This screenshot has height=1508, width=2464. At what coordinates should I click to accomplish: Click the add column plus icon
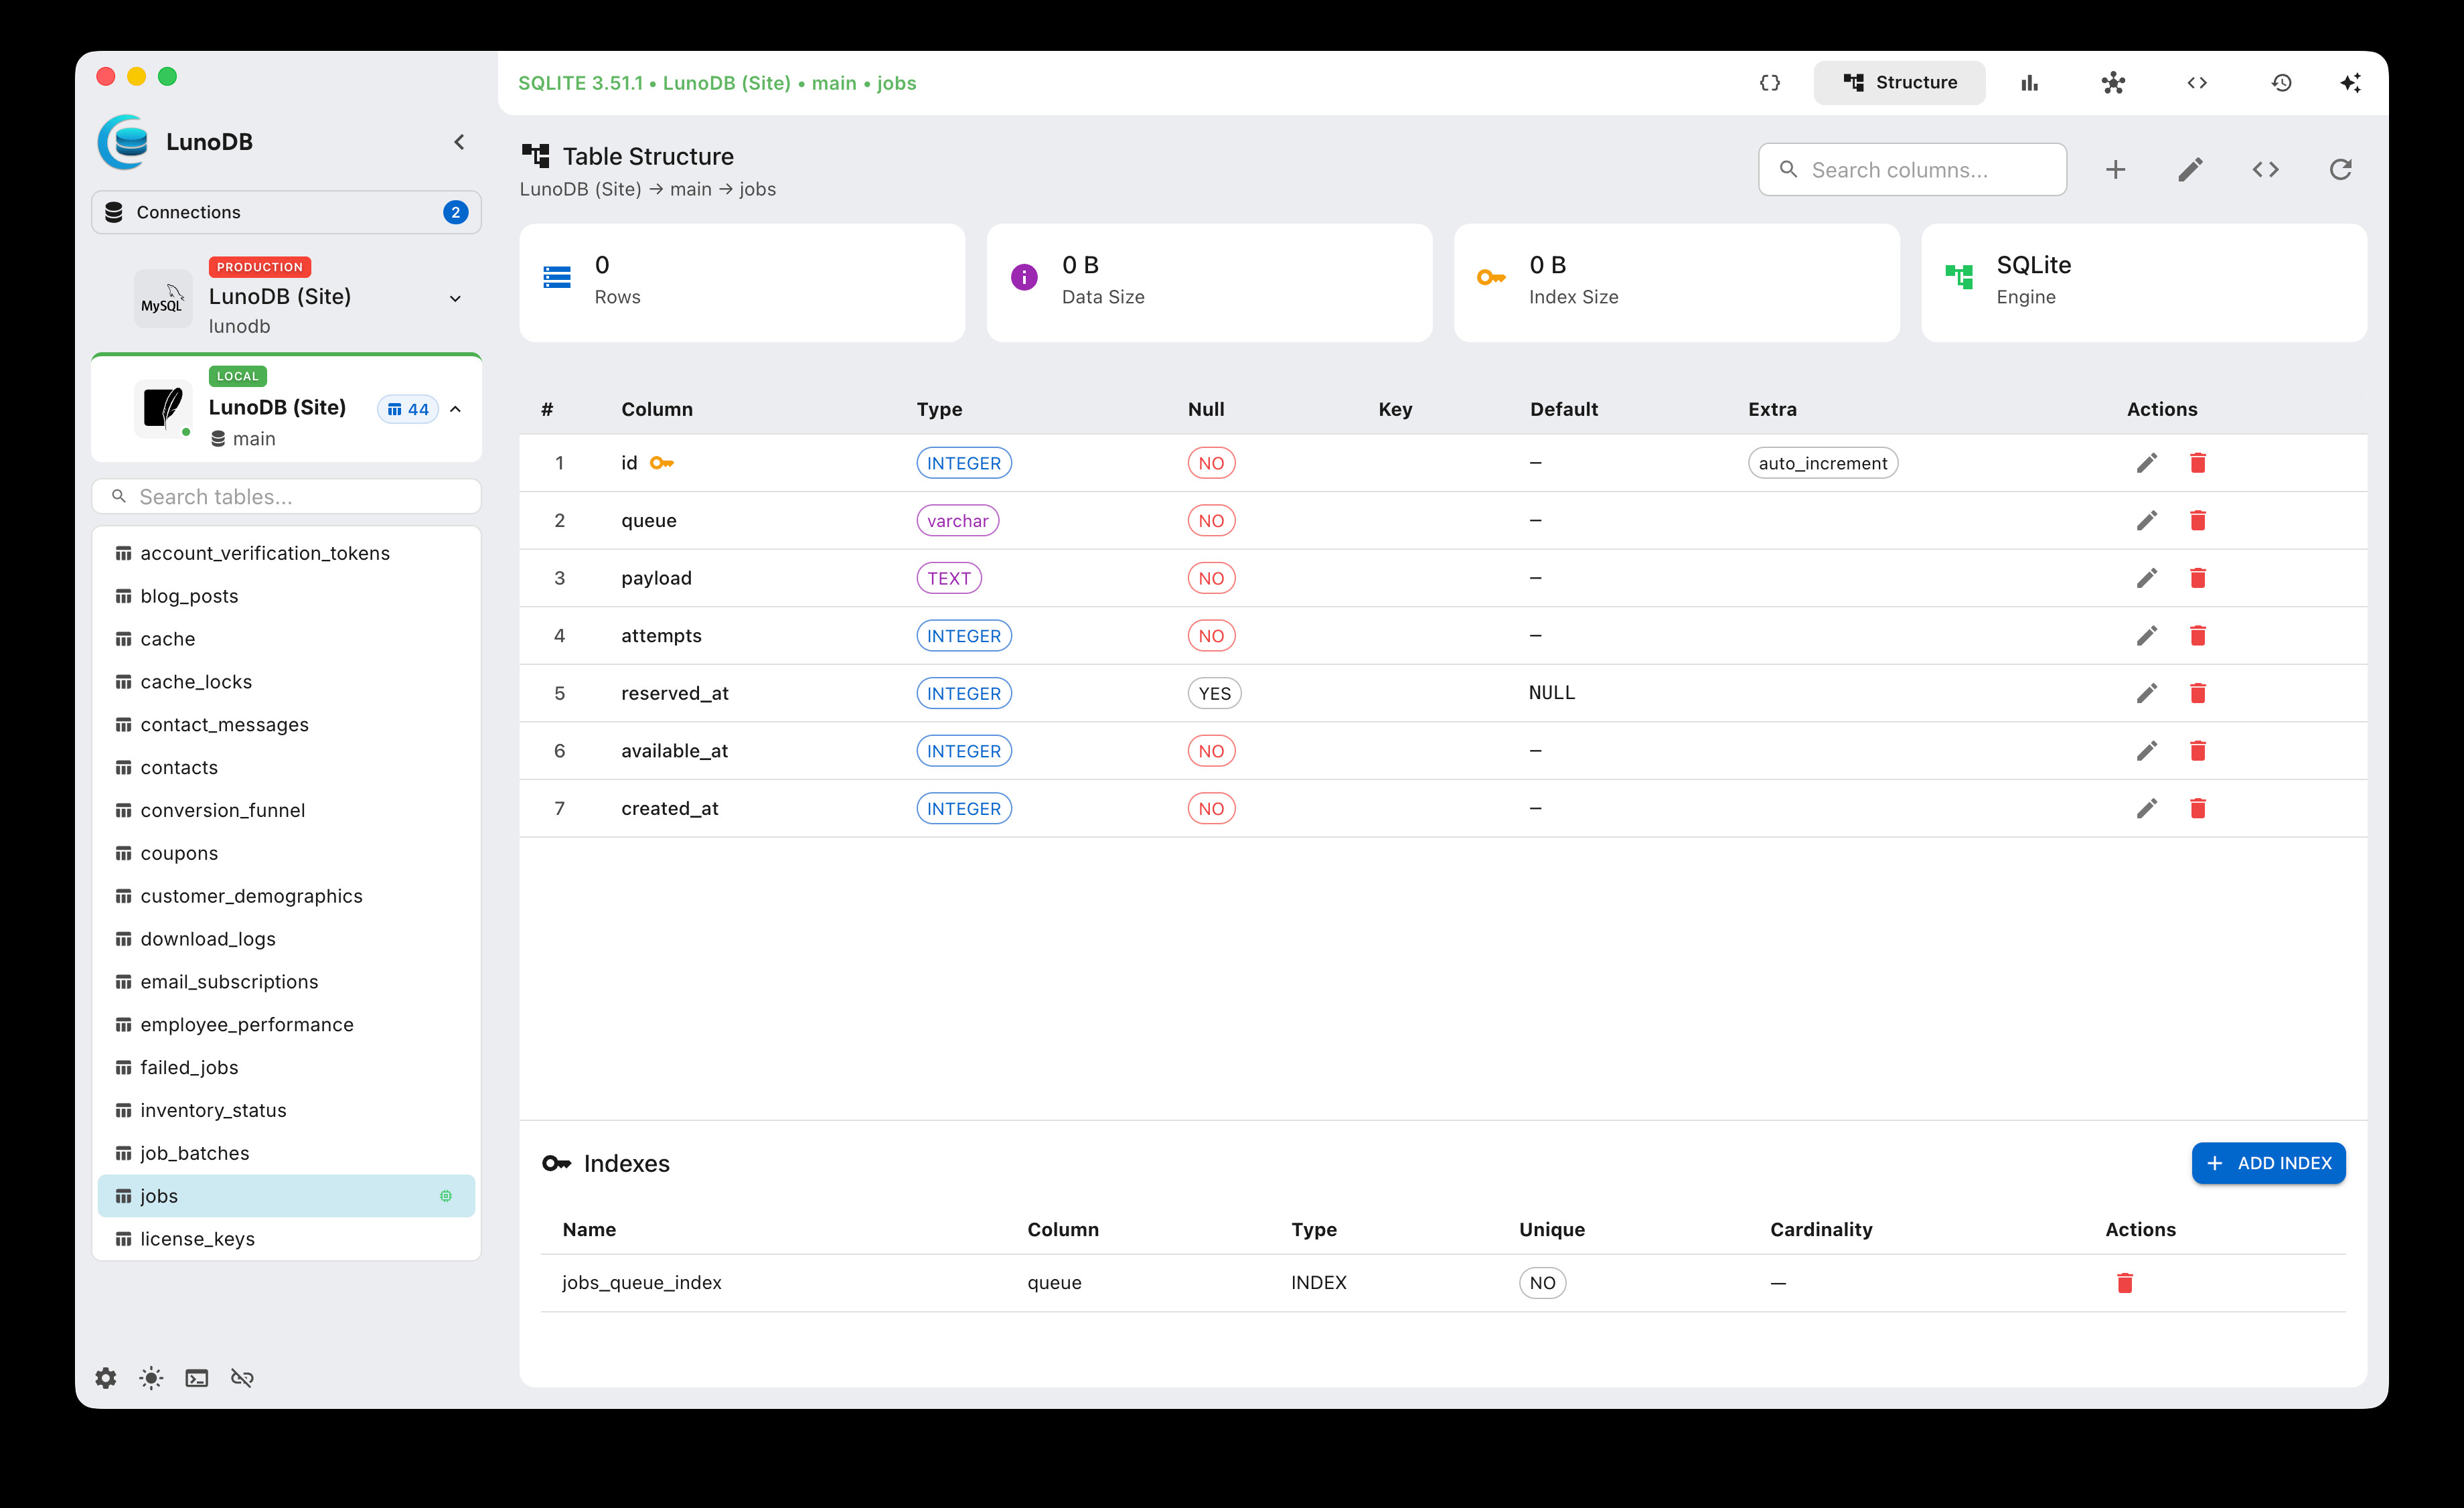[2115, 170]
